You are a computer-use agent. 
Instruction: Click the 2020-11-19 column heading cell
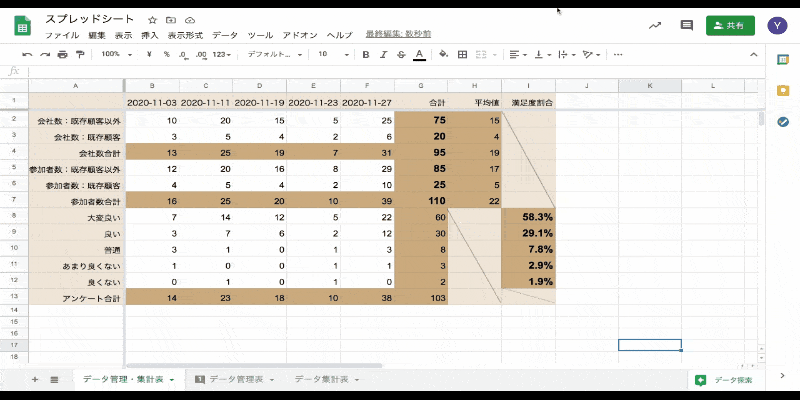click(259, 103)
